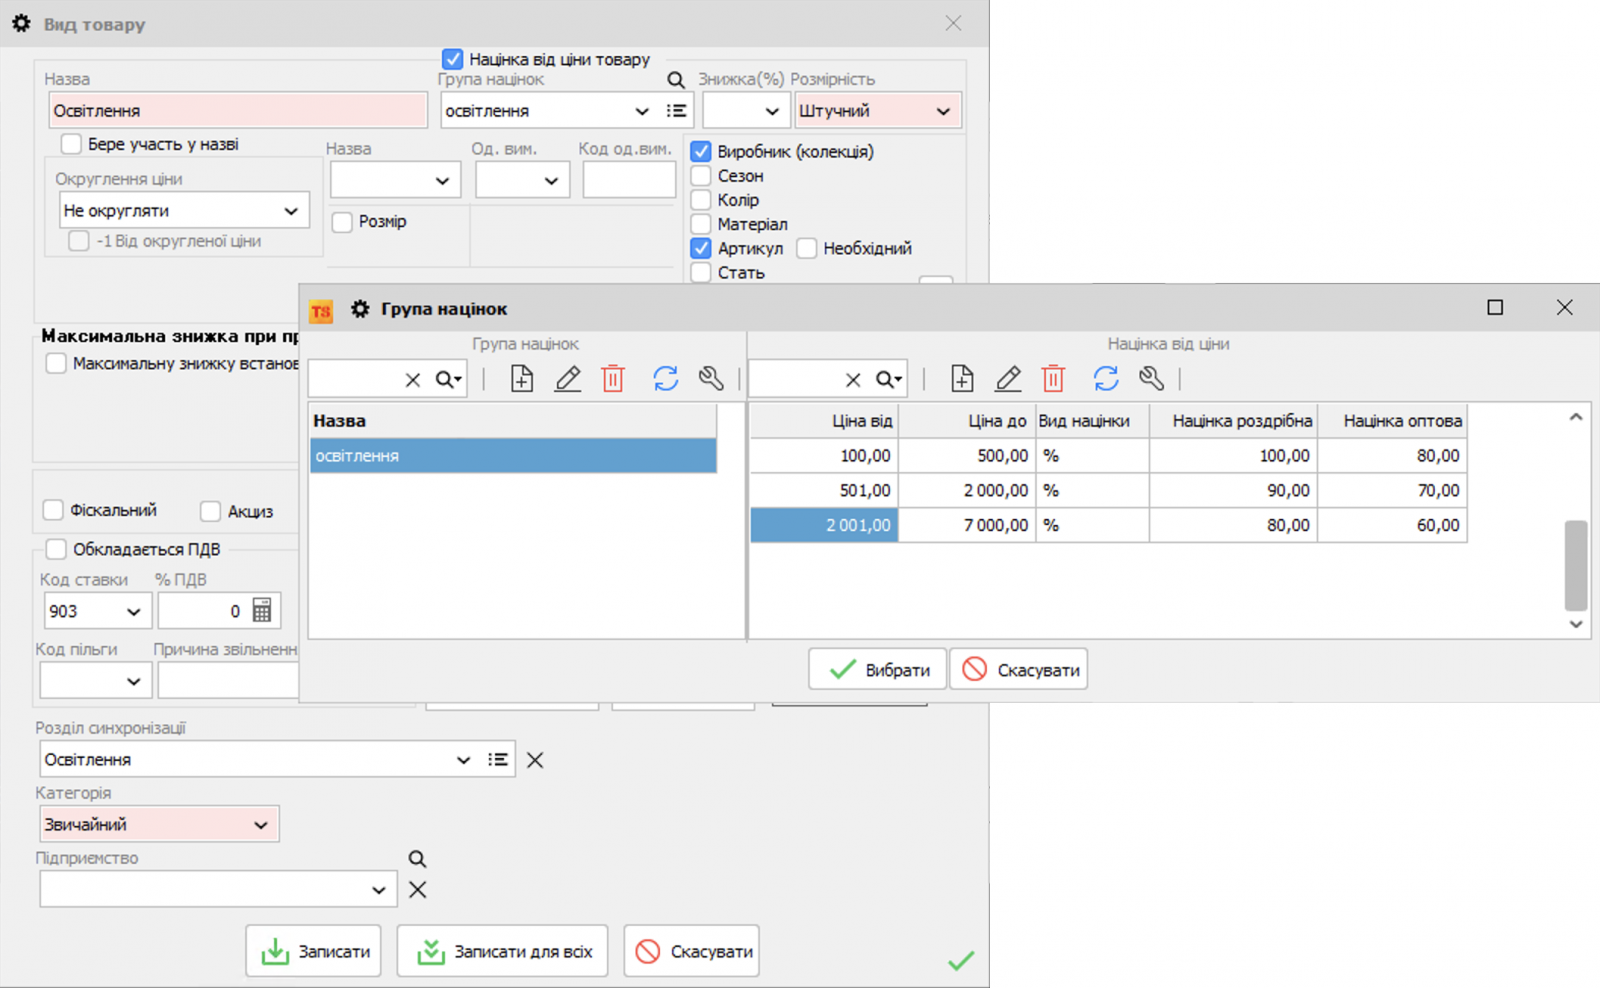Click the add new markup group icon
Screen dimensions: 1600x988
point(521,379)
